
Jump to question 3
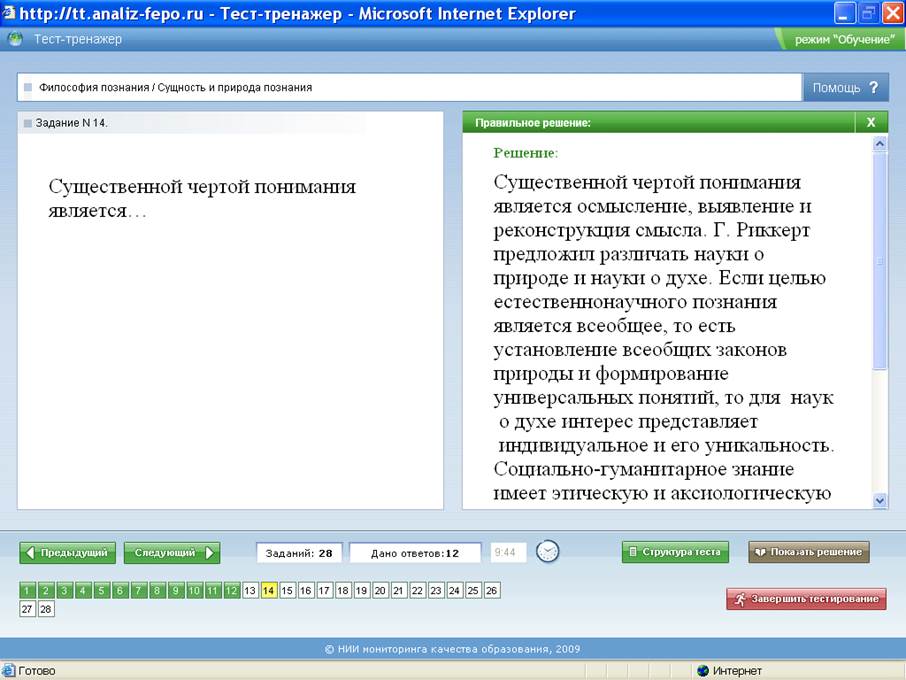(64, 590)
